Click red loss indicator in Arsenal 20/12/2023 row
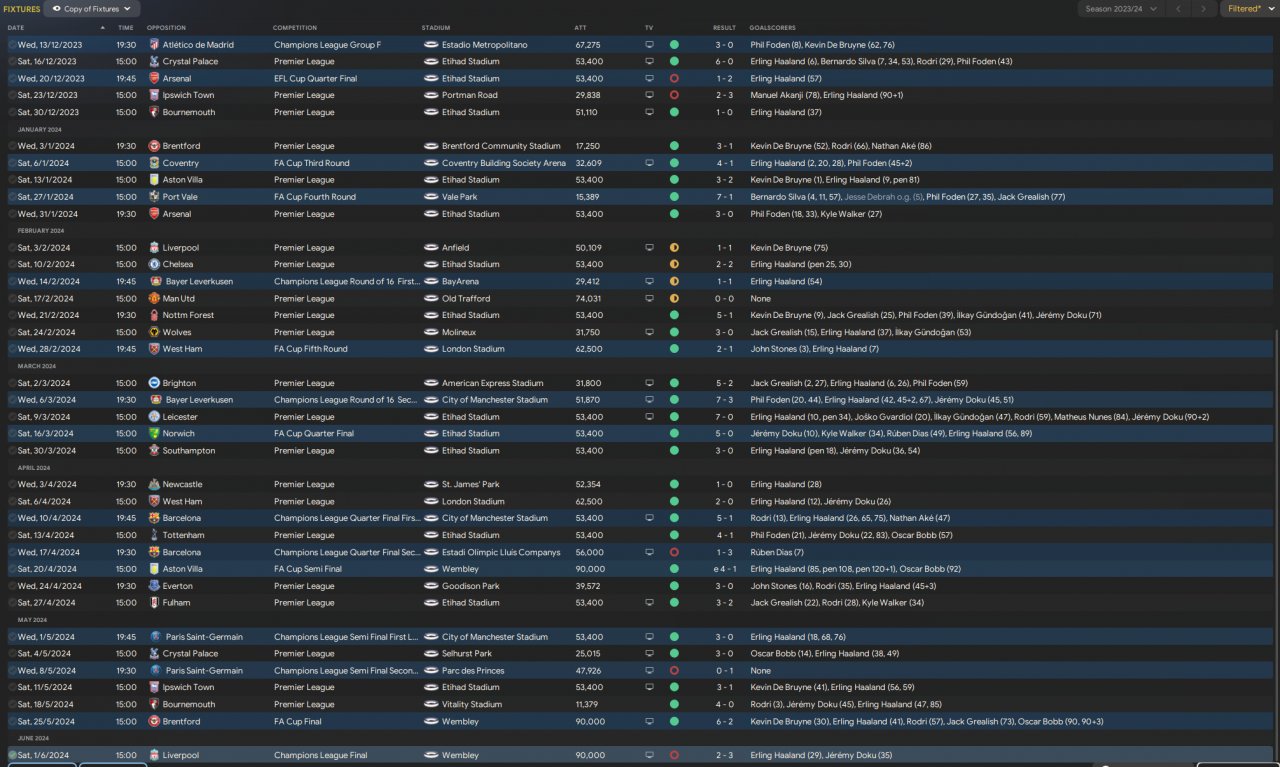Screen dimensions: 1280x767 click(x=674, y=79)
